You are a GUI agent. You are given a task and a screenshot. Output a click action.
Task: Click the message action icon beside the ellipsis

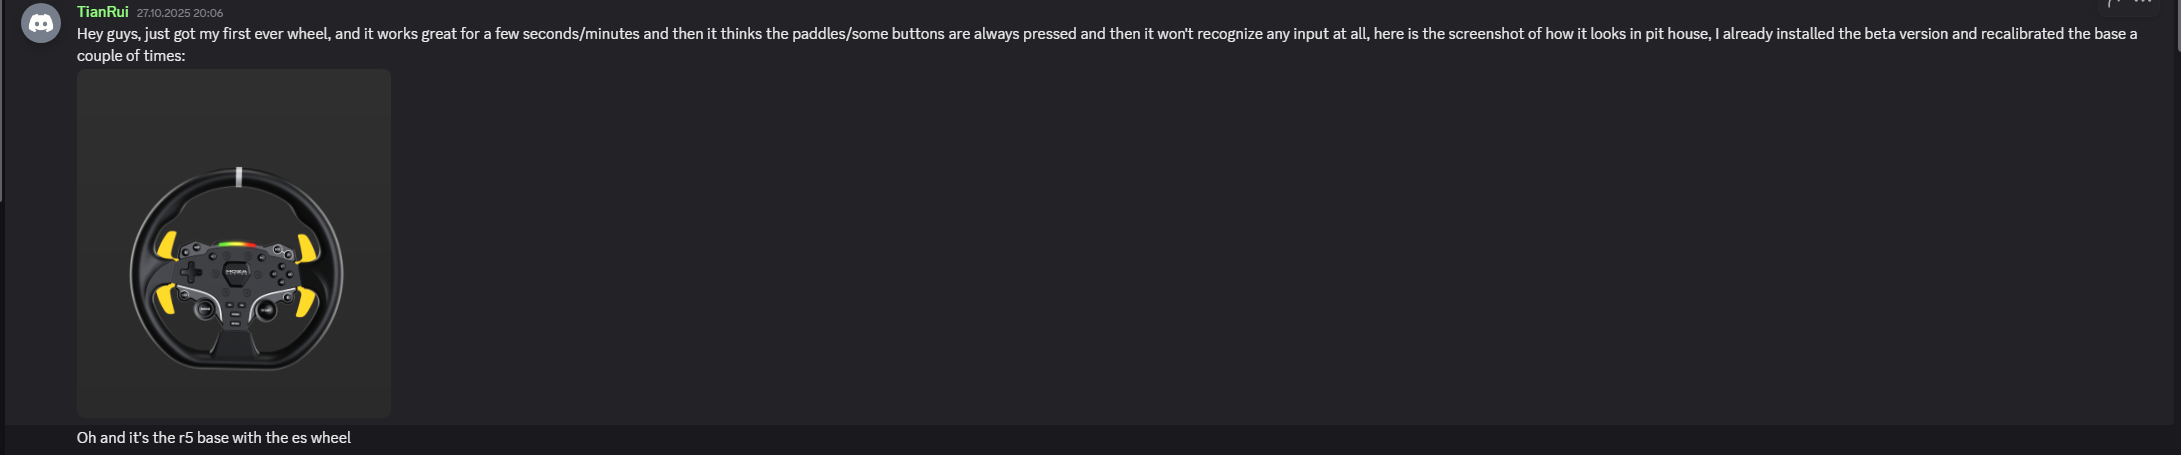(x=2112, y=3)
